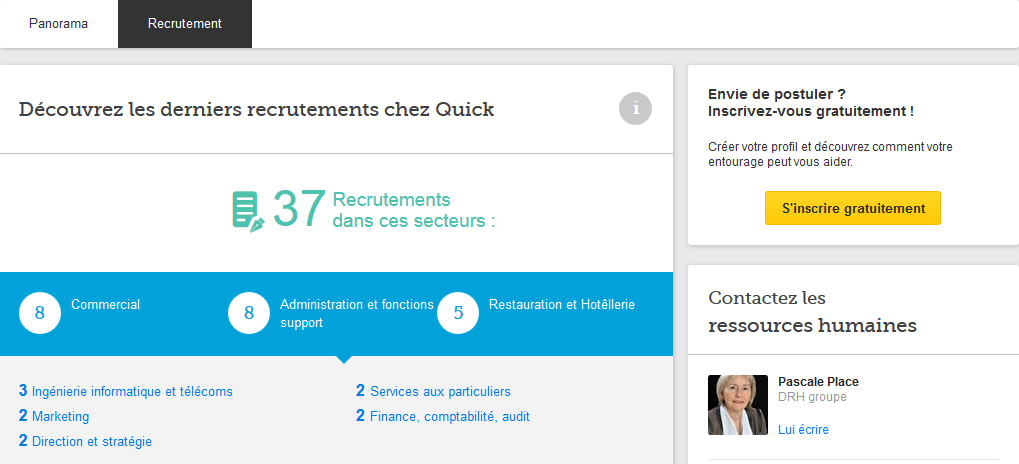Select the Commercial sector

pos(105,305)
